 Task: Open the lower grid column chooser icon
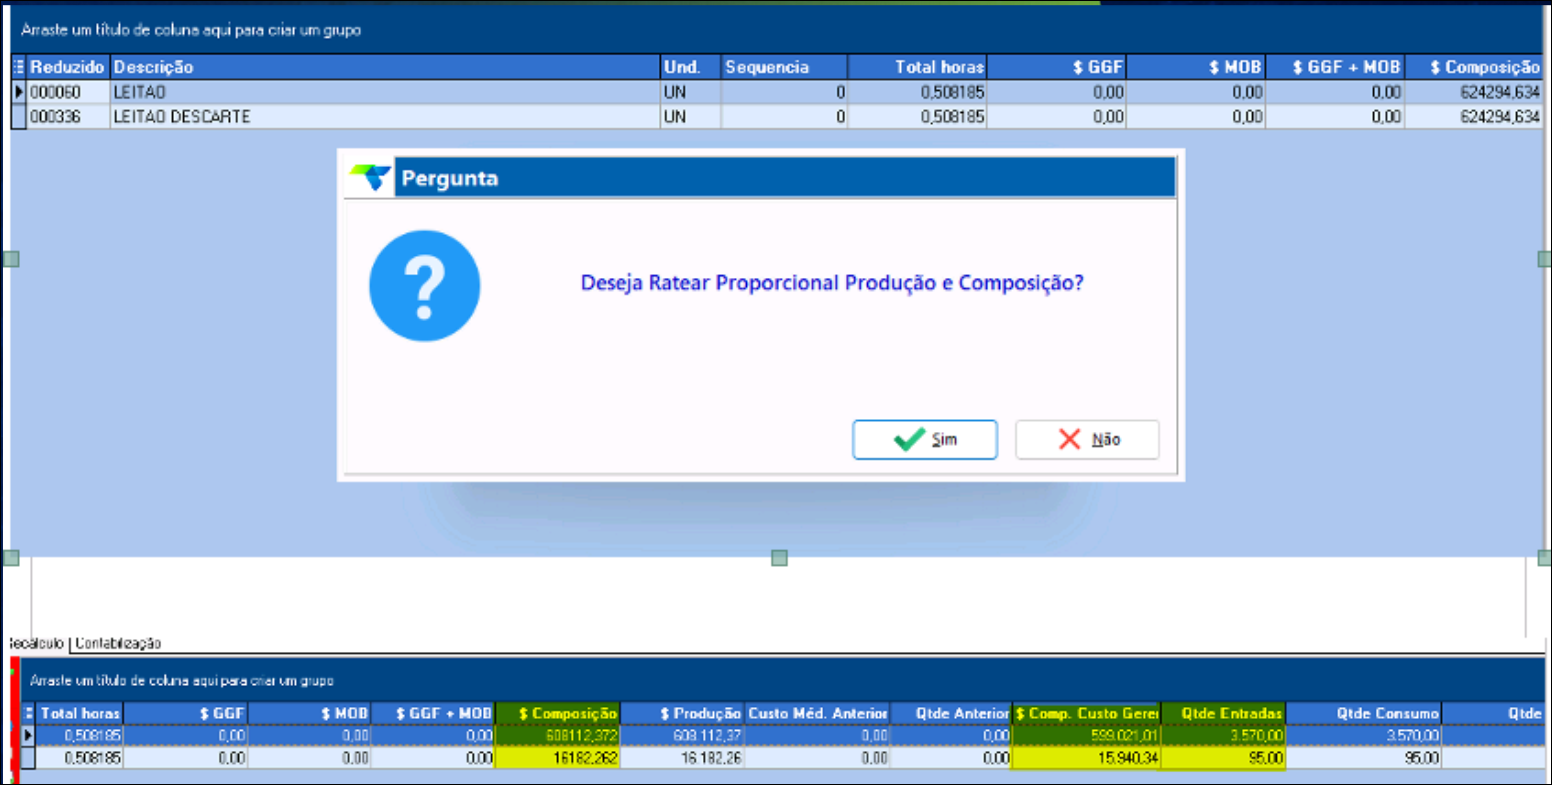pyautogui.click(x=29, y=713)
